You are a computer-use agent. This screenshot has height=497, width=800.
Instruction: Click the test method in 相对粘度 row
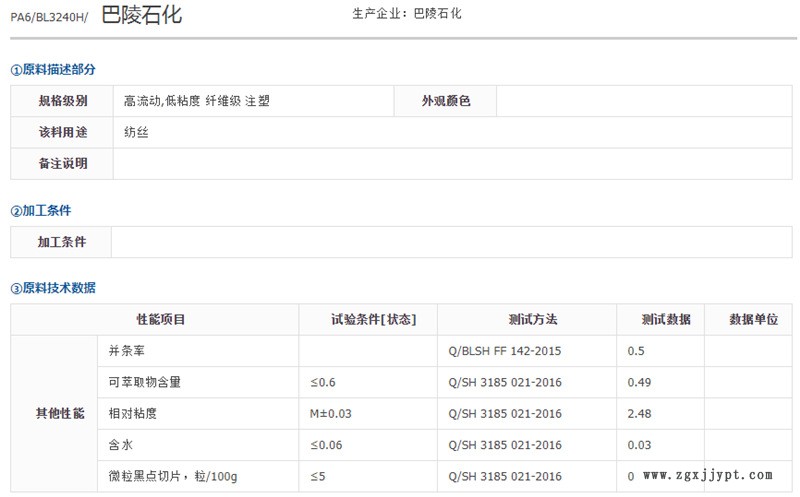pyautogui.click(x=505, y=414)
